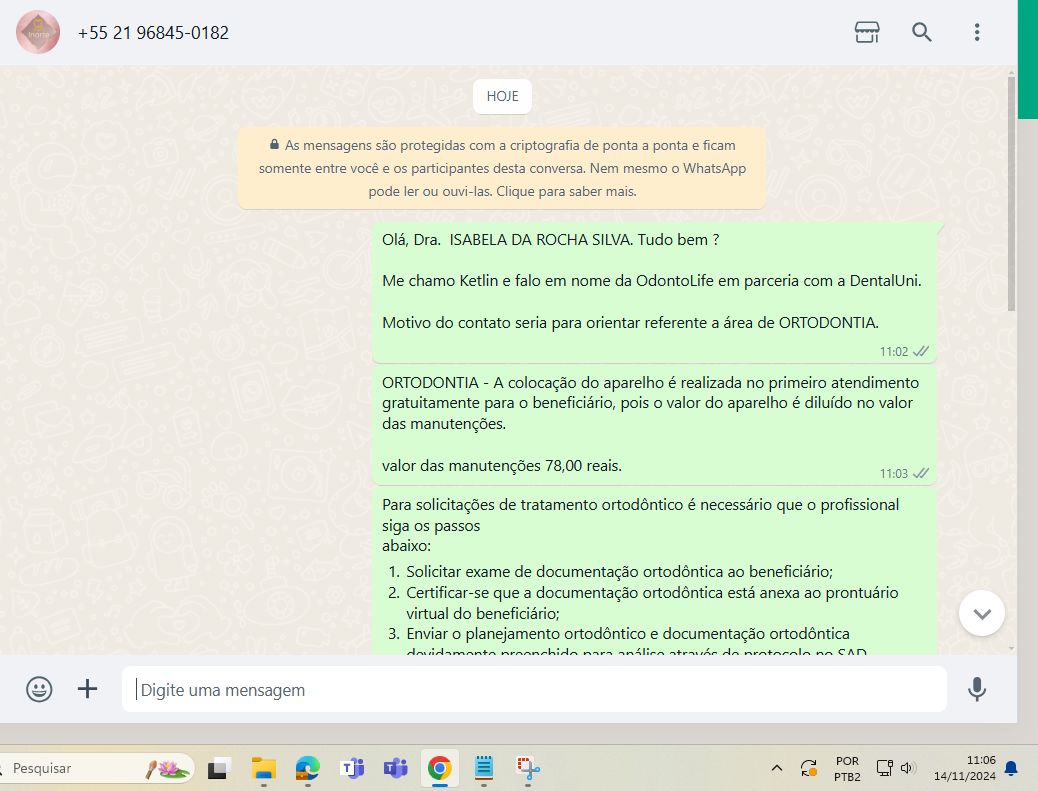Open Task View on the taskbar
Viewport: 1038px width, 791px height.
(x=219, y=768)
